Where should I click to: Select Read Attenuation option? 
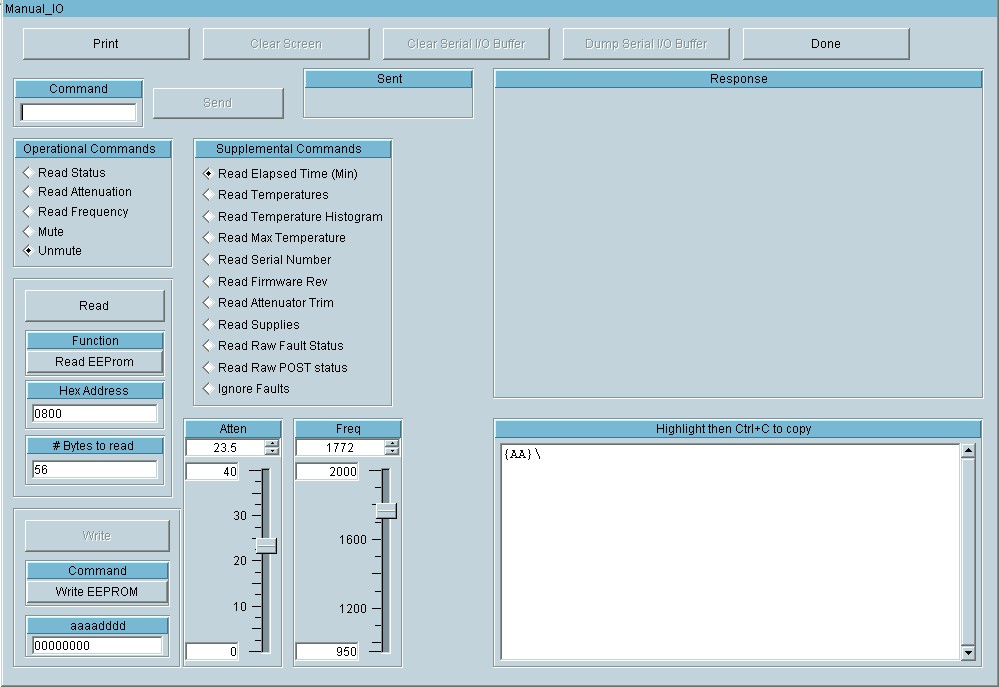tap(28, 192)
